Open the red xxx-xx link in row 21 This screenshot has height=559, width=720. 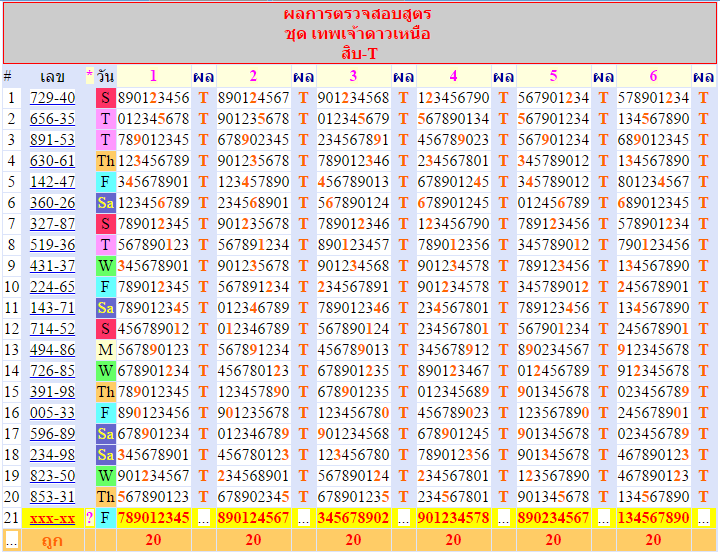[x=52, y=518]
